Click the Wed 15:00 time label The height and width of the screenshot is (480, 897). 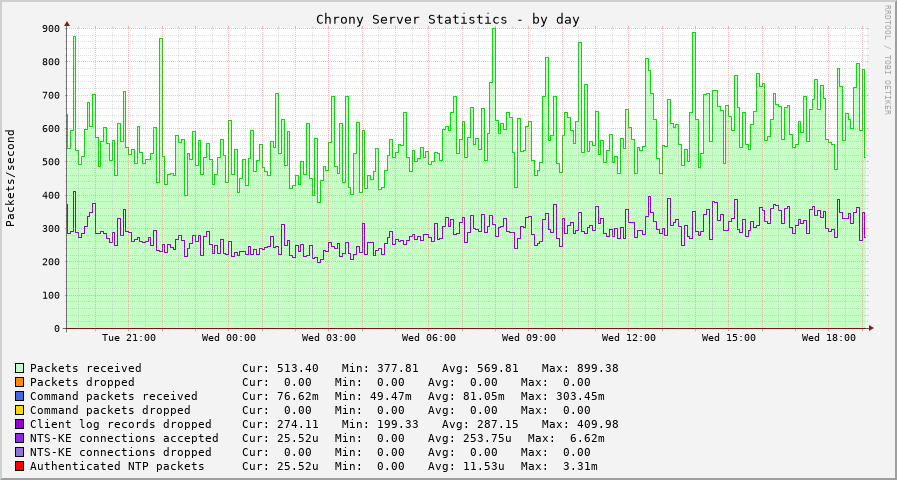(x=729, y=338)
